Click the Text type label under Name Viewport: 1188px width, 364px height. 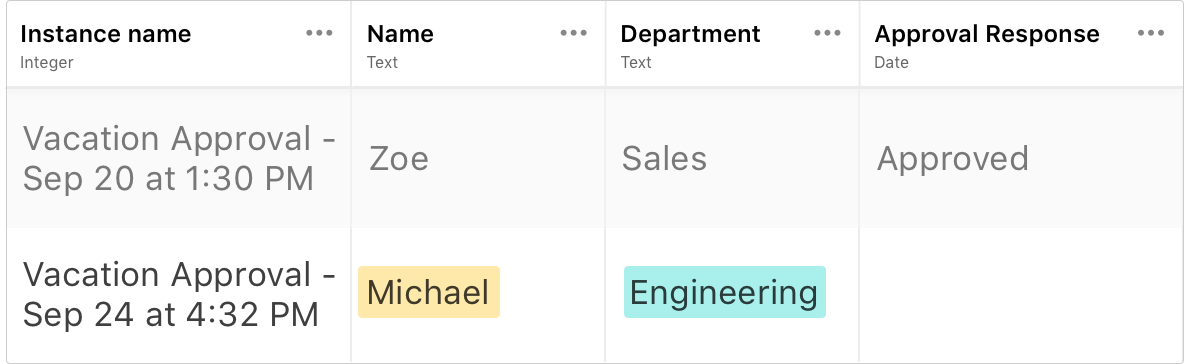tap(382, 63)
